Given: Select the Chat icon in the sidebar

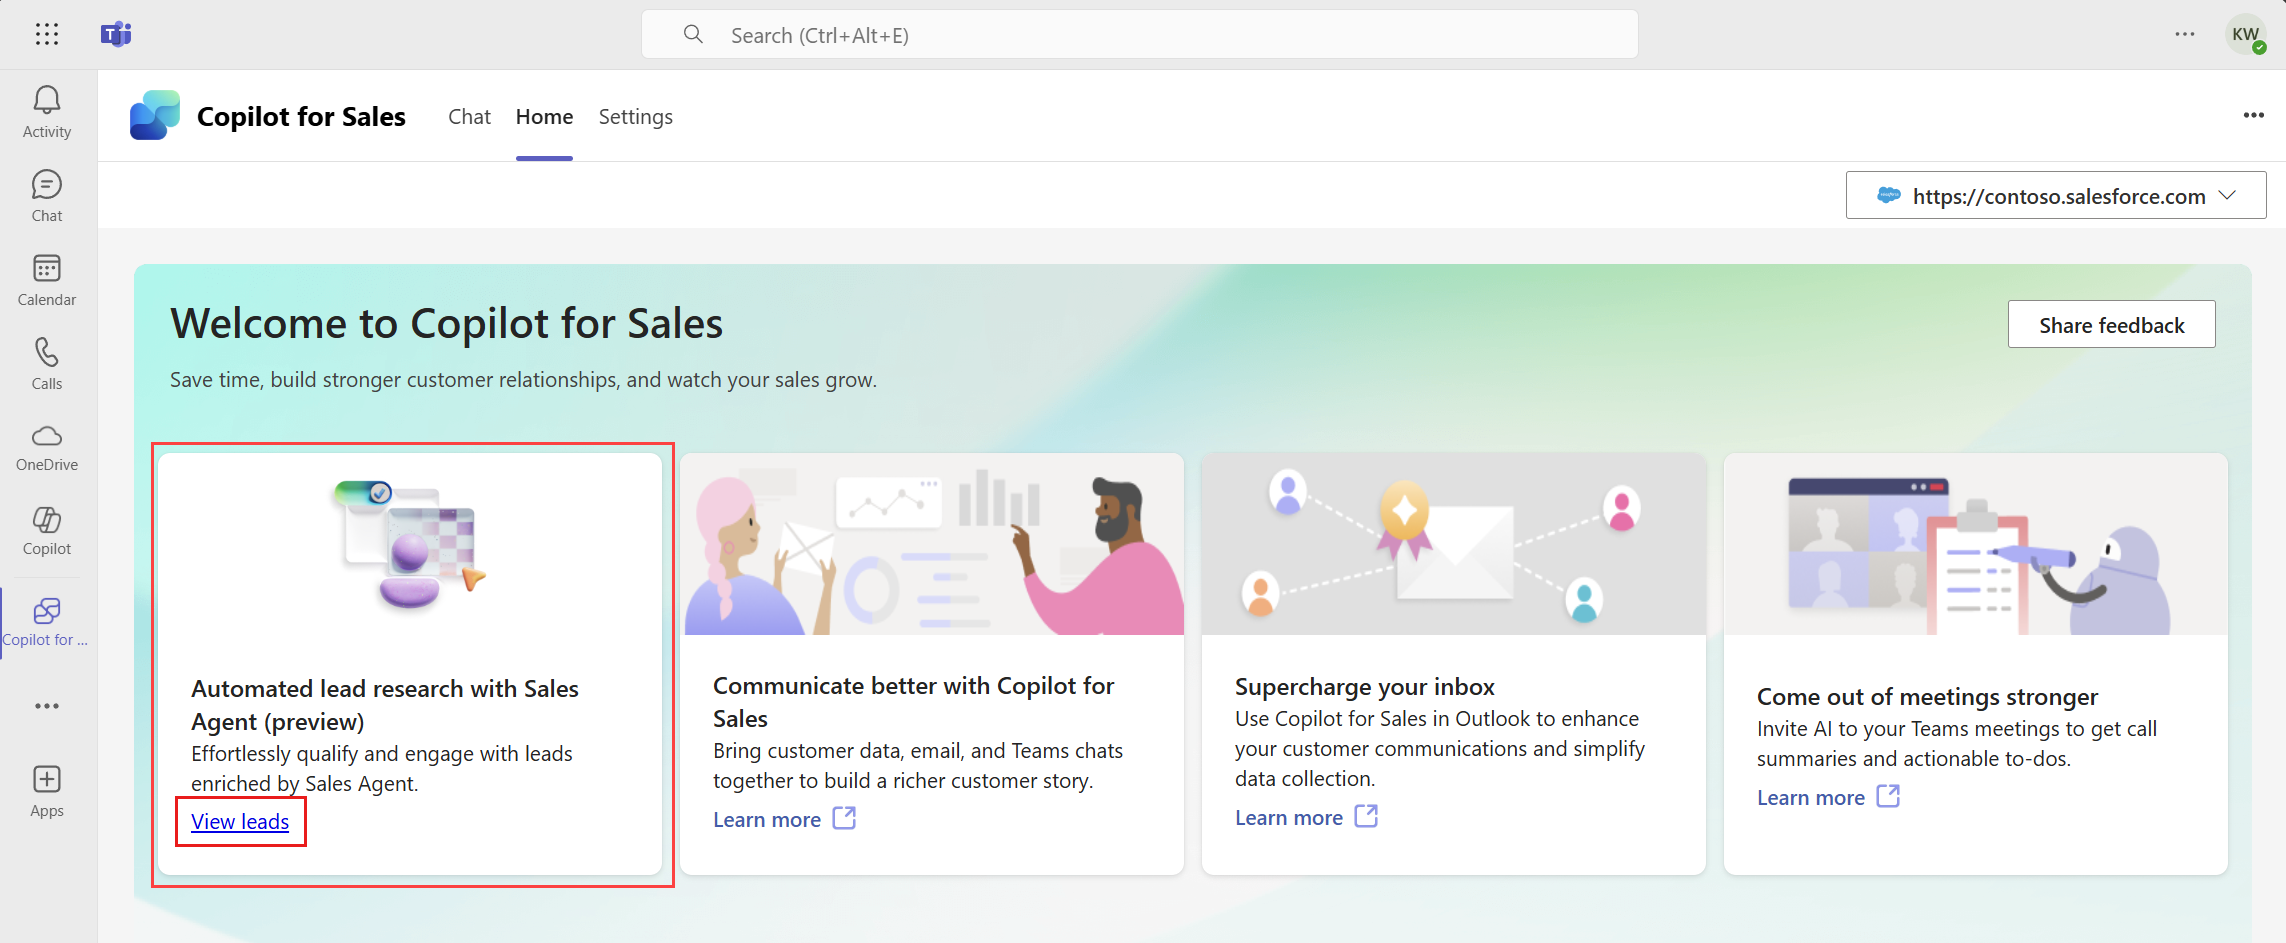Looking at the screenshot, I should [46, 194].
